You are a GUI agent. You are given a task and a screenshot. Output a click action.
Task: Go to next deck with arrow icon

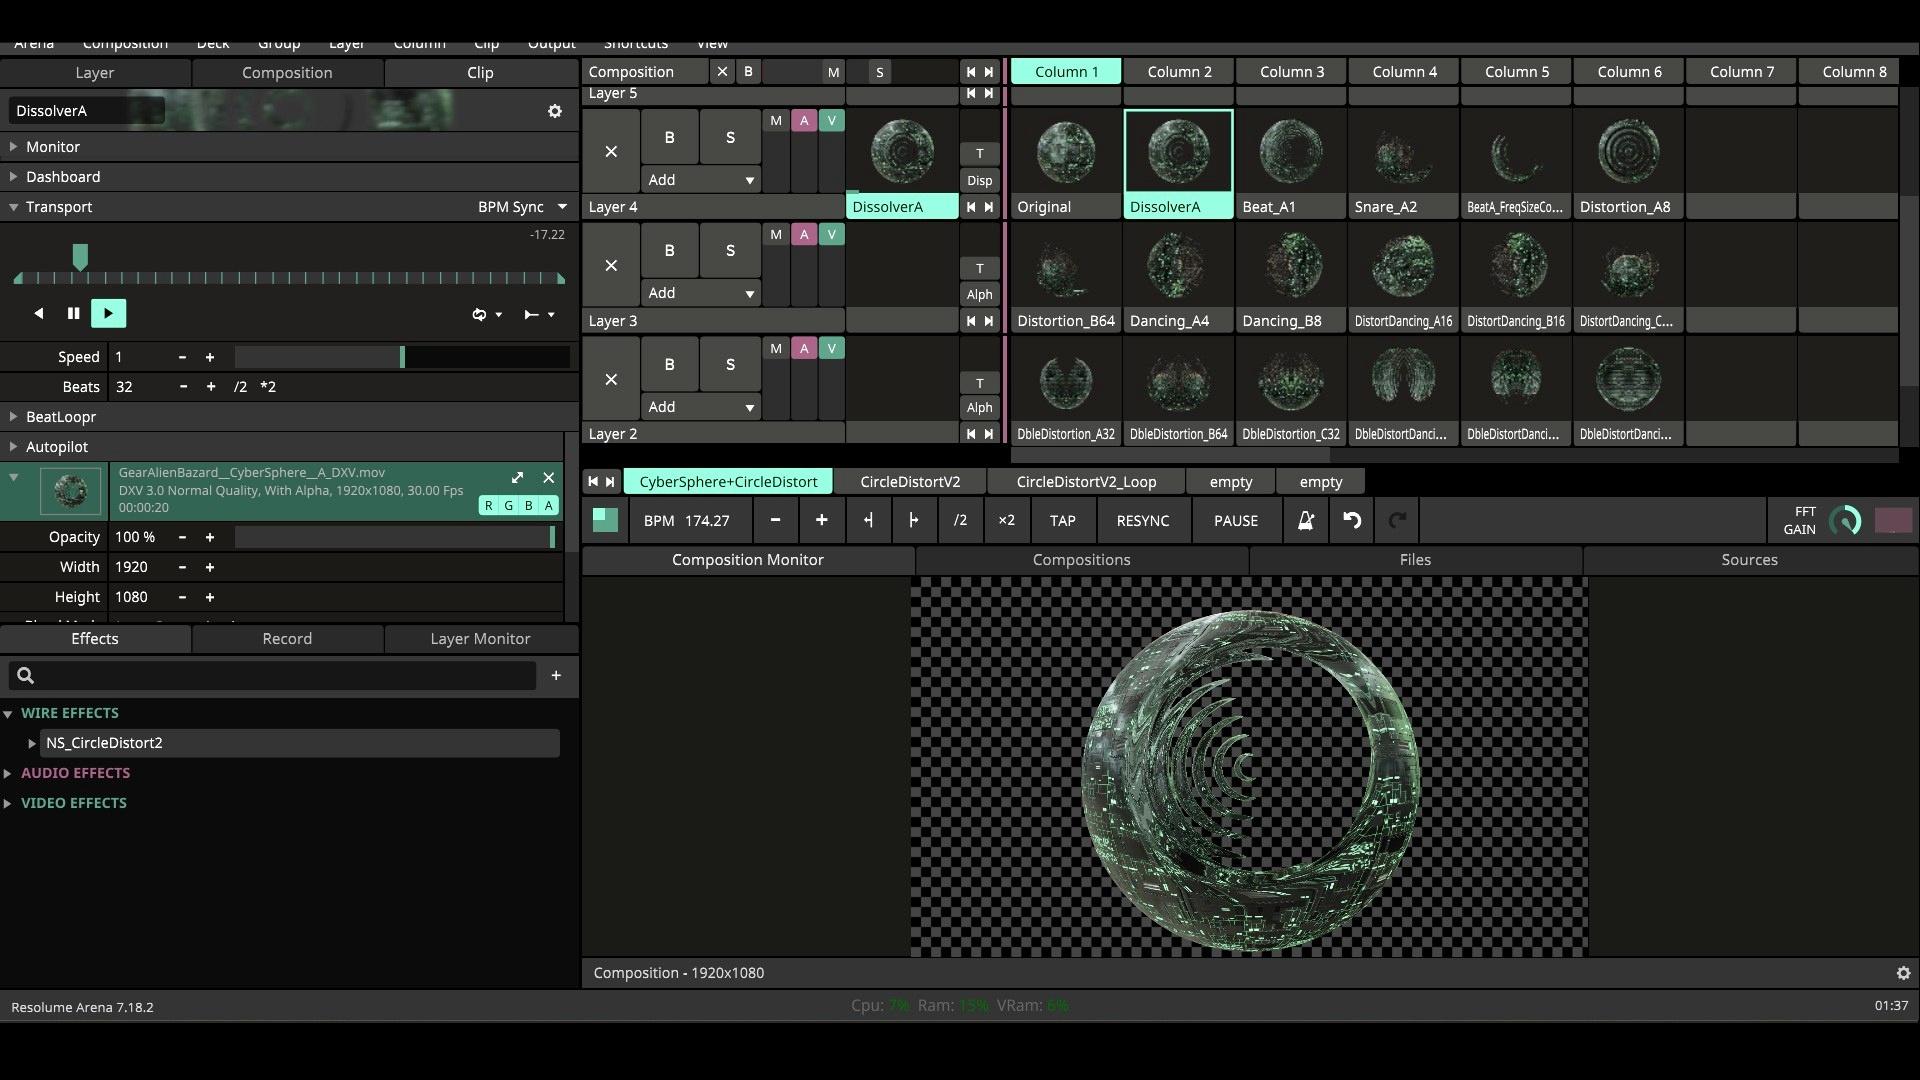tap(610, 481)
